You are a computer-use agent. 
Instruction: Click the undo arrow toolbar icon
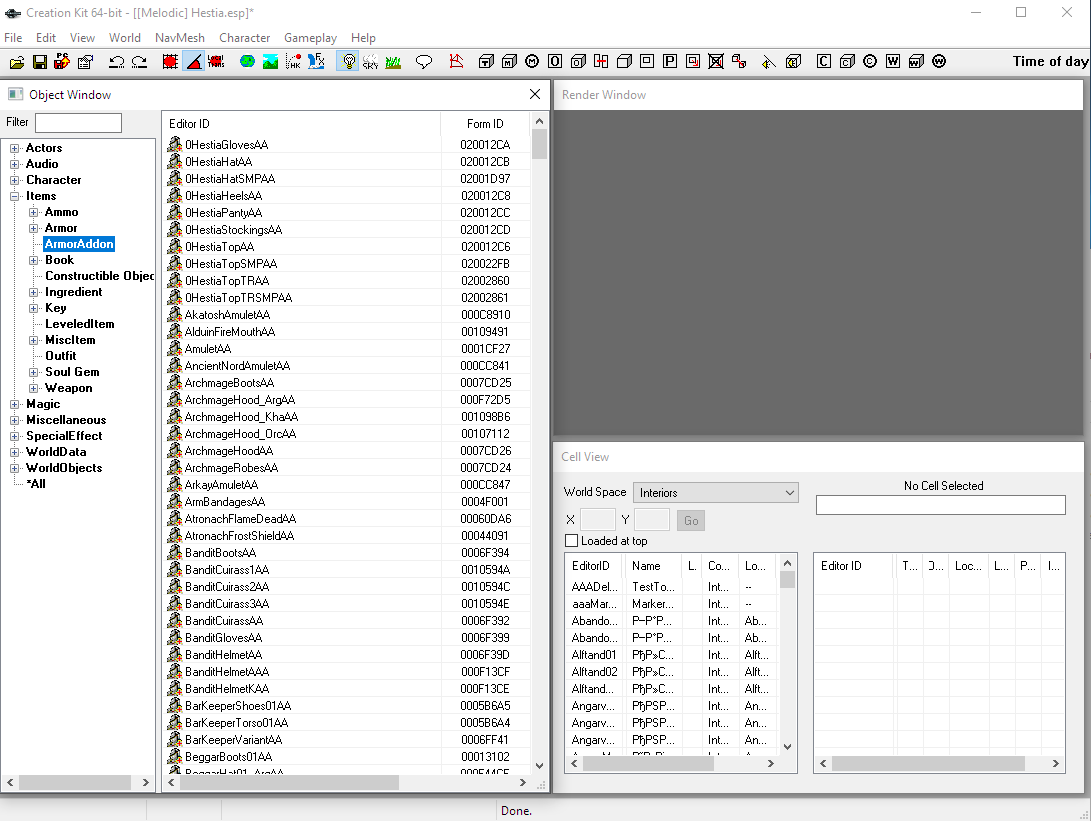(x=116, y=62)
